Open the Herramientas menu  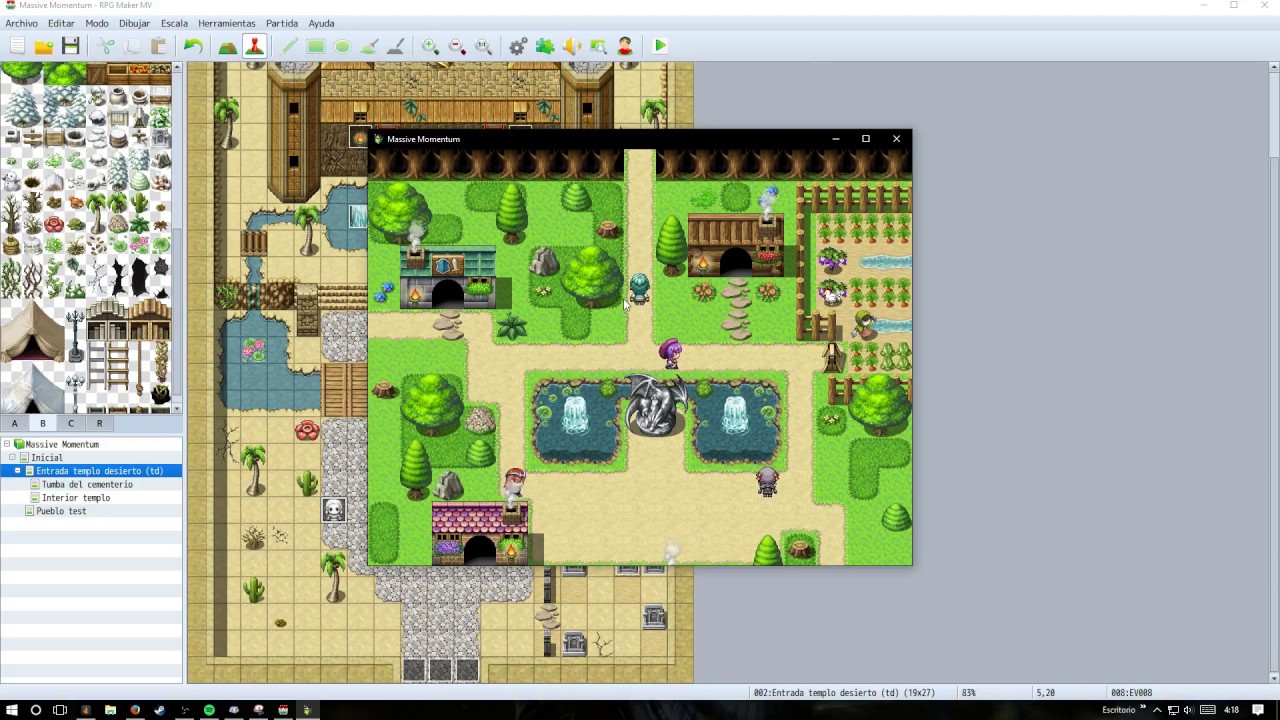click(x=227, y=23)
